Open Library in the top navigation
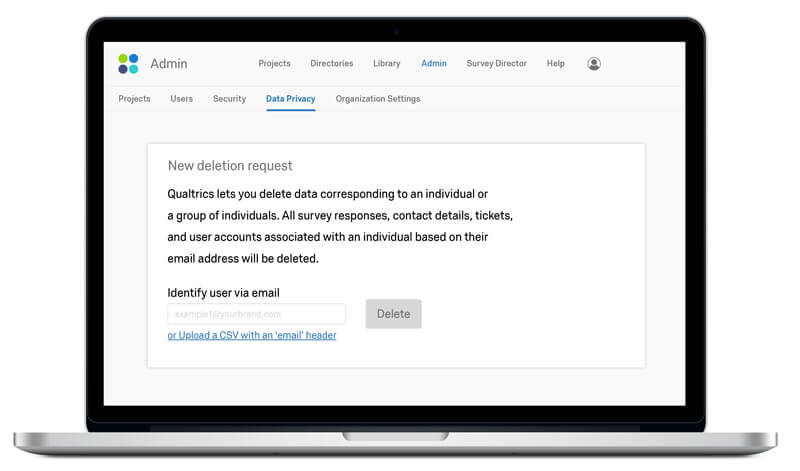This screenshot has width=800, height=471. point(386,63)
